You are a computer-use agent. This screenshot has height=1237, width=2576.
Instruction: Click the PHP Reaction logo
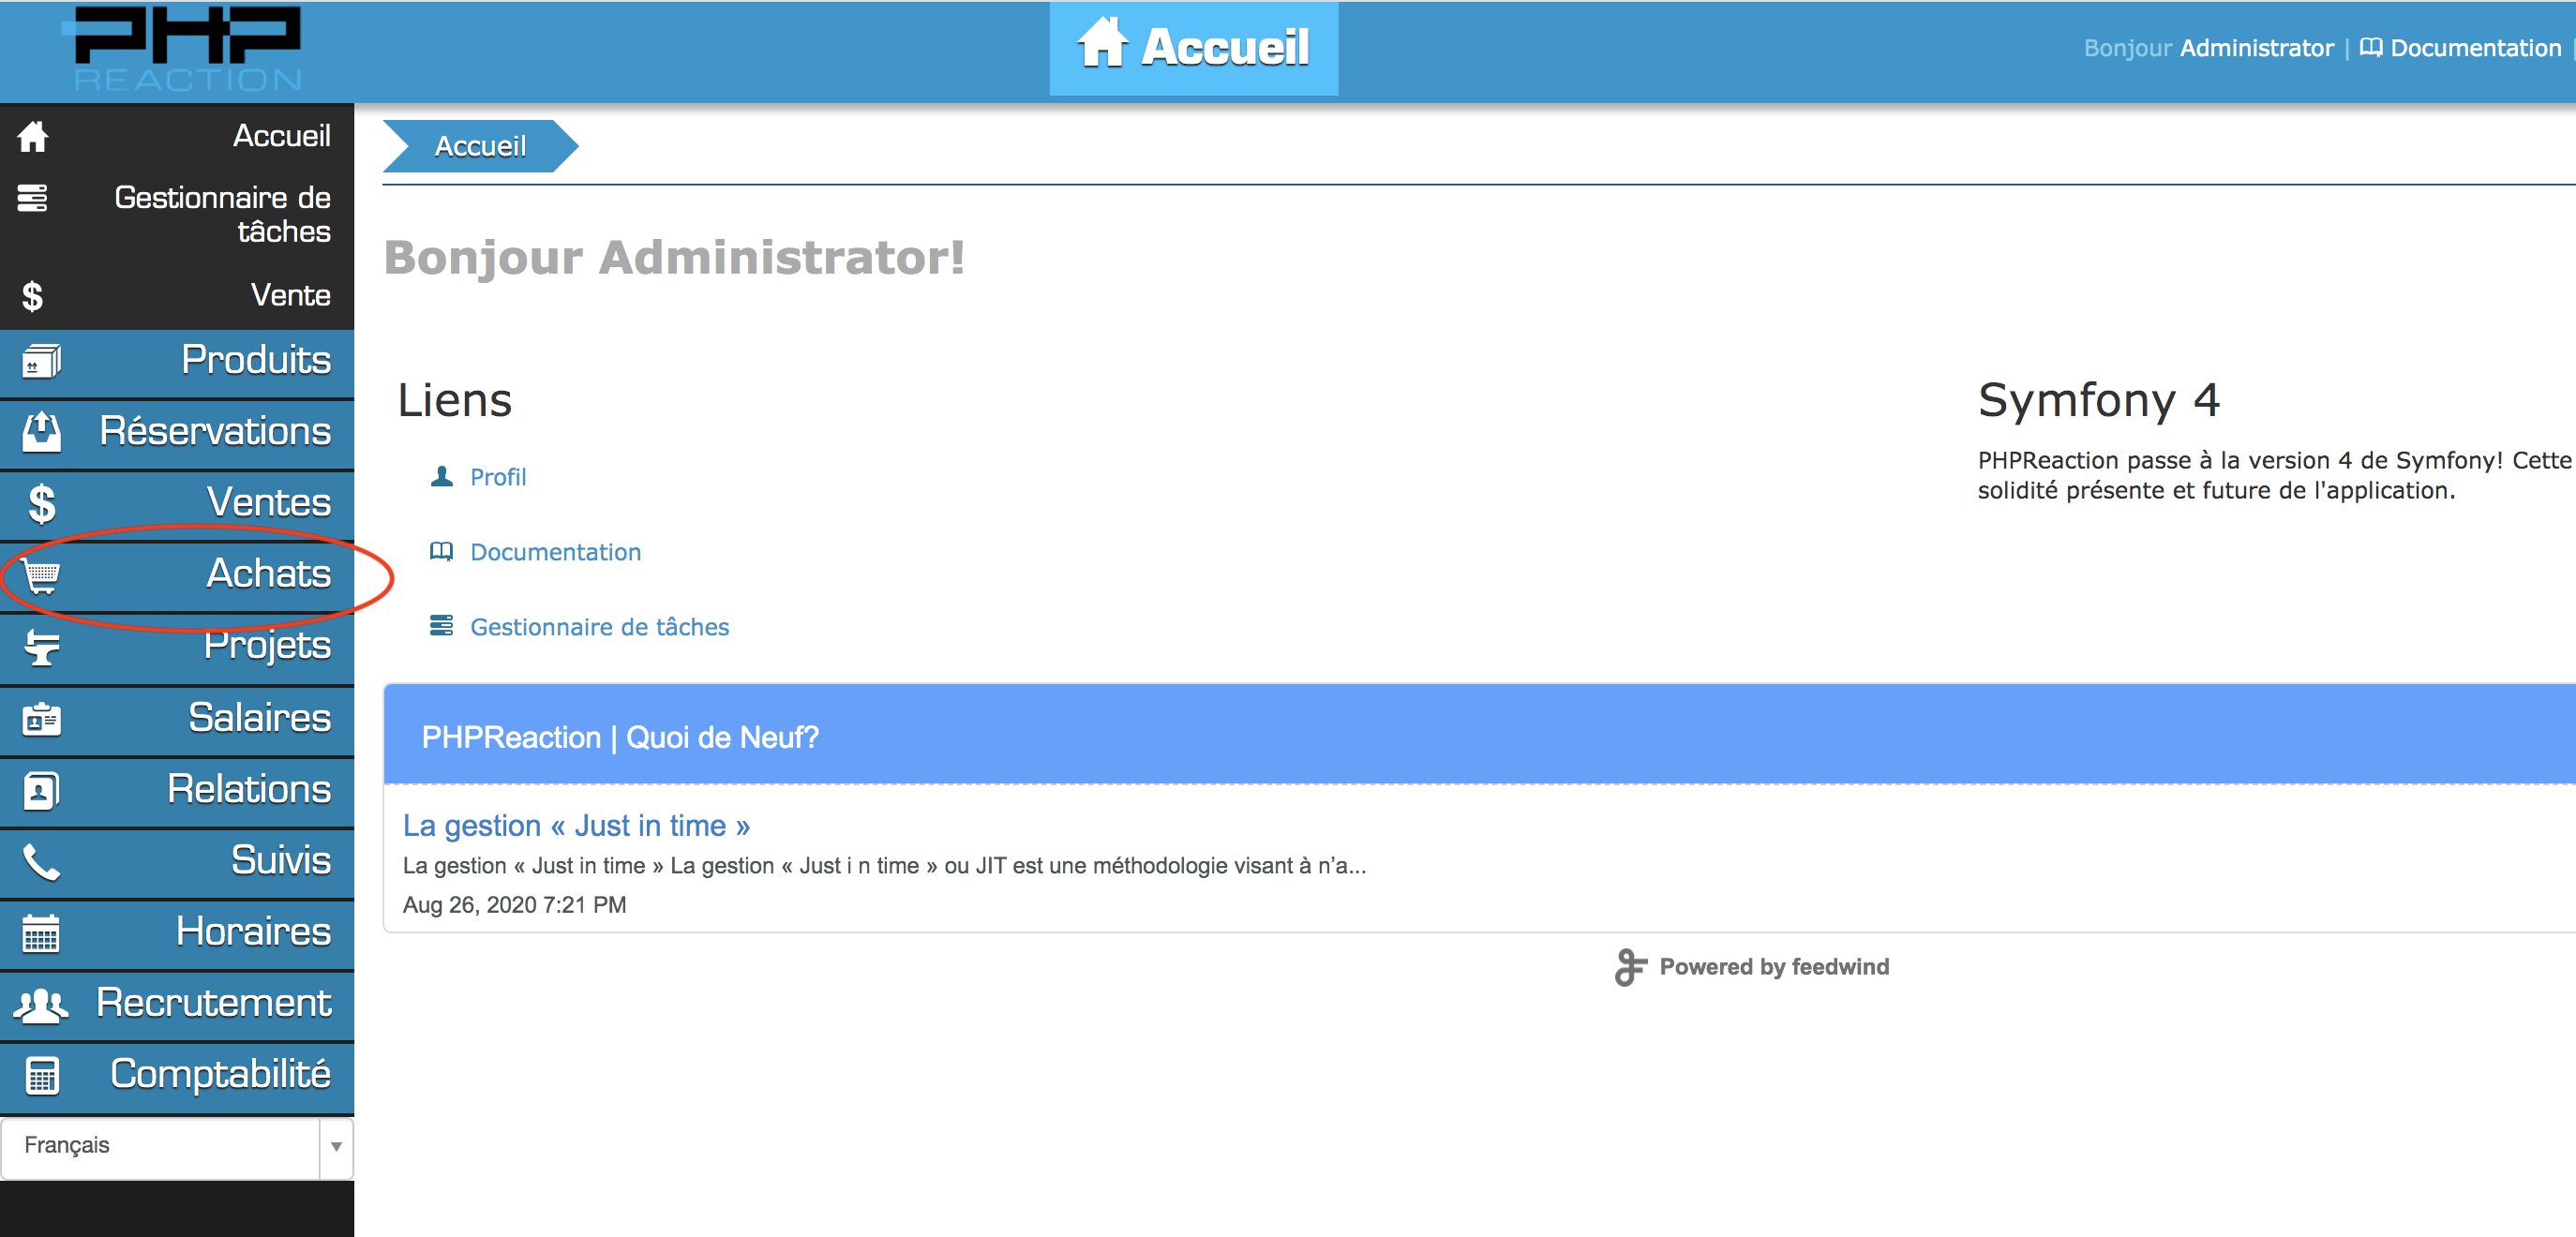pyautogui.click(x=187, y=48)
